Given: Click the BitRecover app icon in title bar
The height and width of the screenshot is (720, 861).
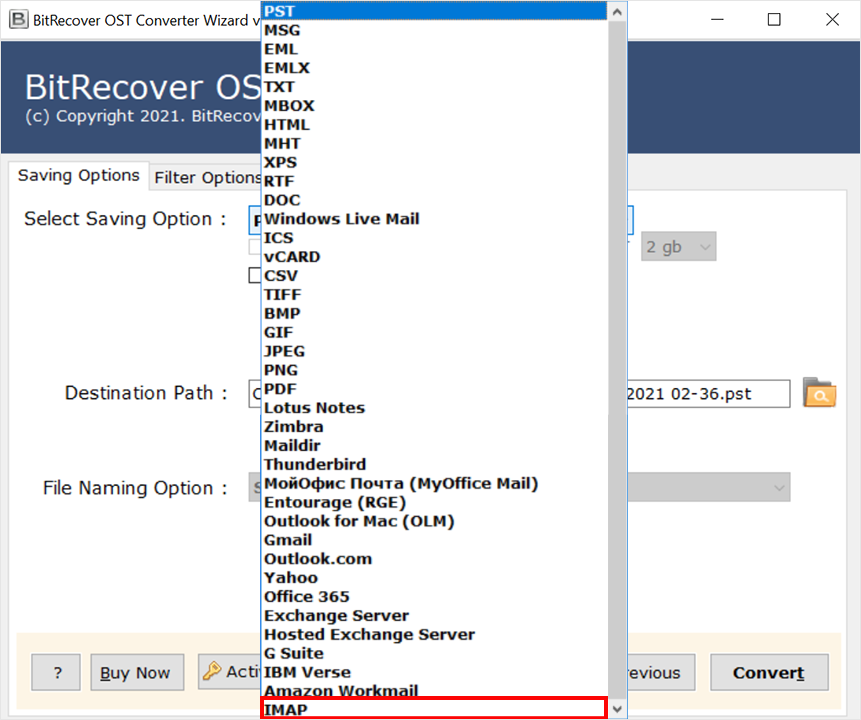Looking at the screenshot, I should pos(19,20).
